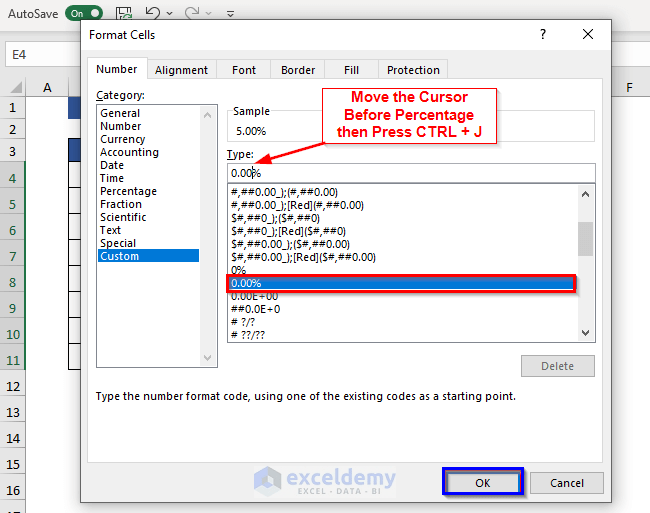This screenshot has width=650, height=513.
Task: Select Currency category
Action: (148, 139)
